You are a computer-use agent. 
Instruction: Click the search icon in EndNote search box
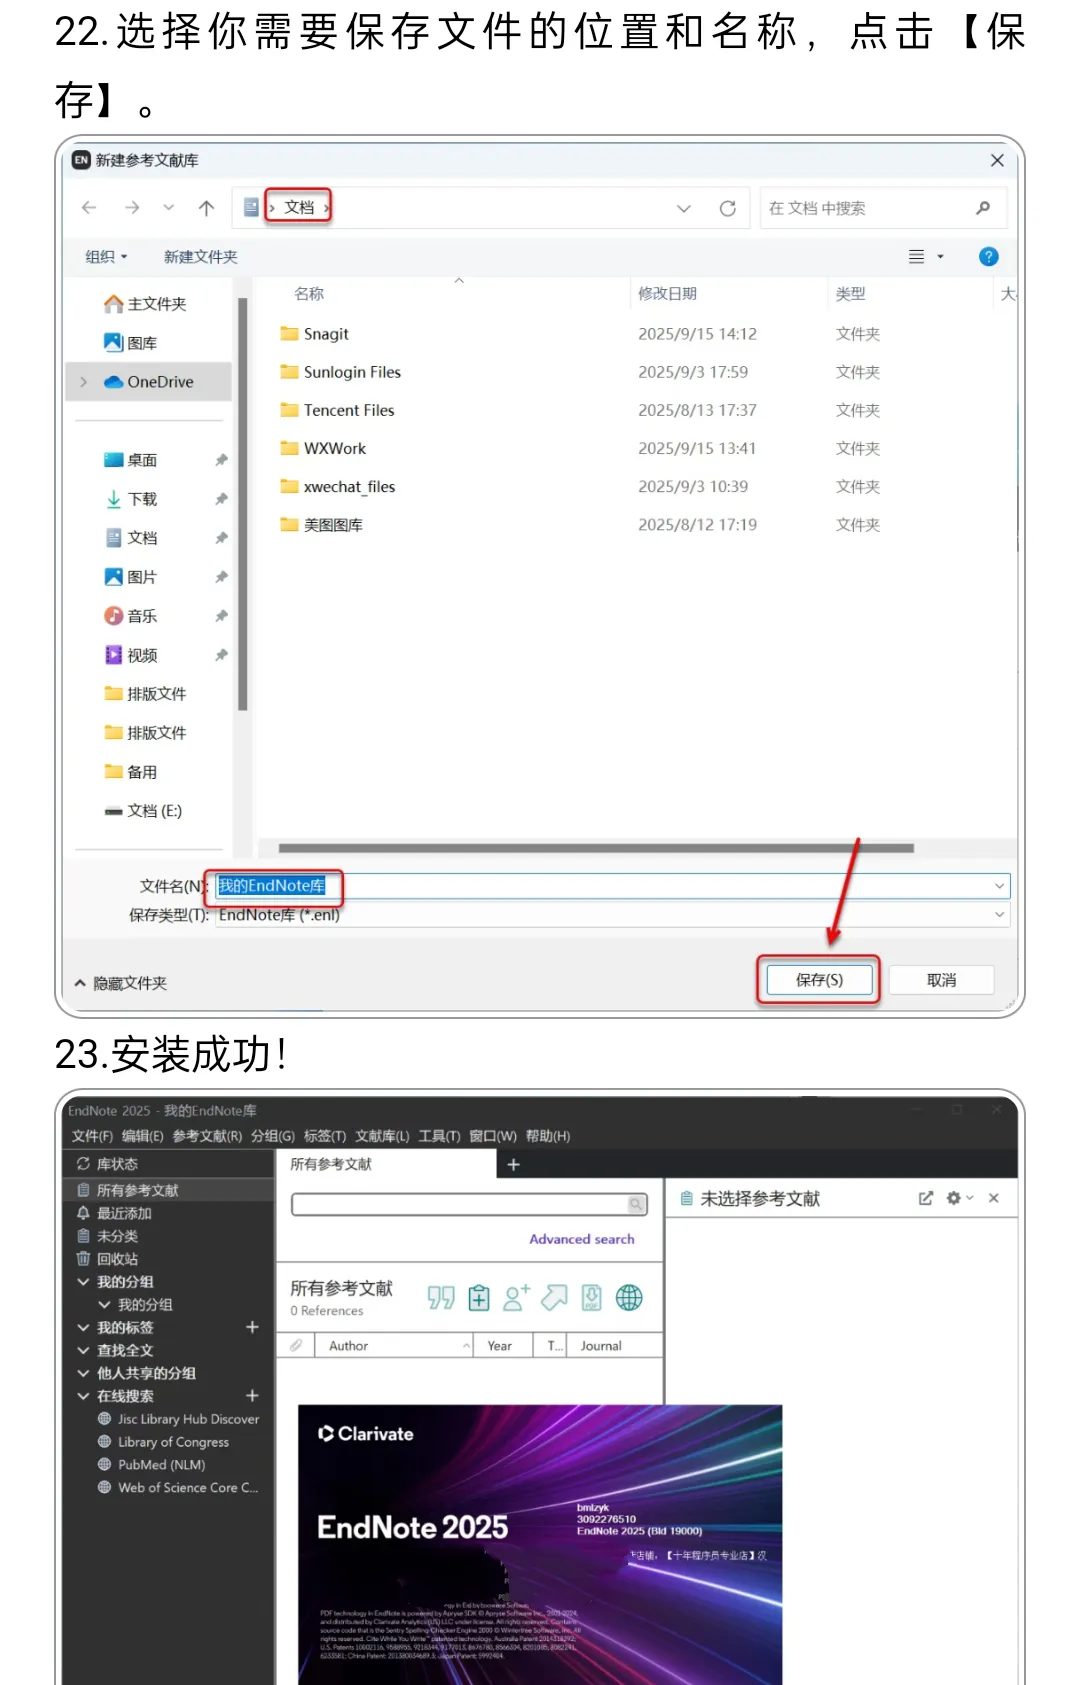point(636,1204)
